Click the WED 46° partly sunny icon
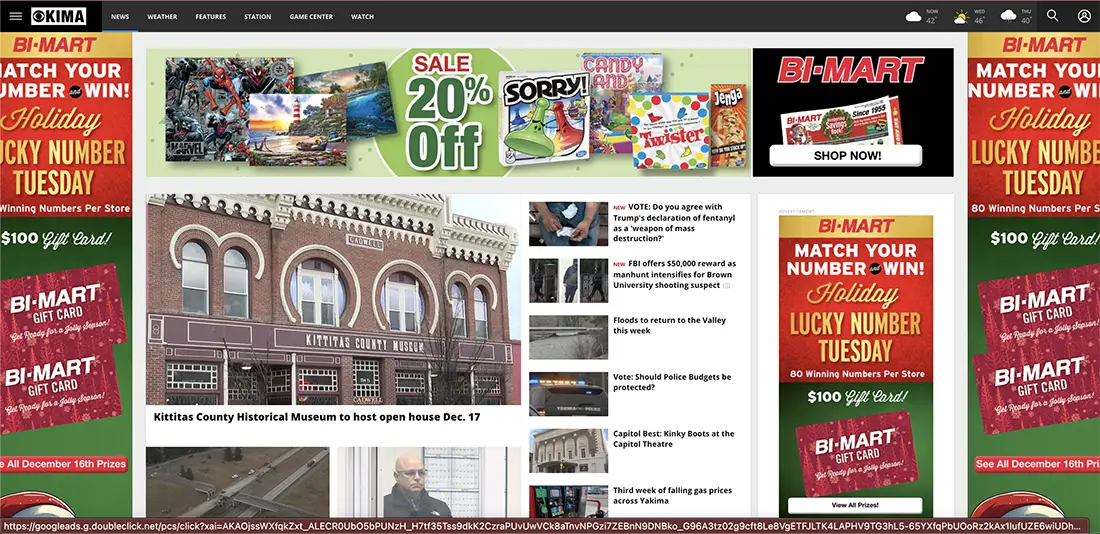 (x=961, y=16)
